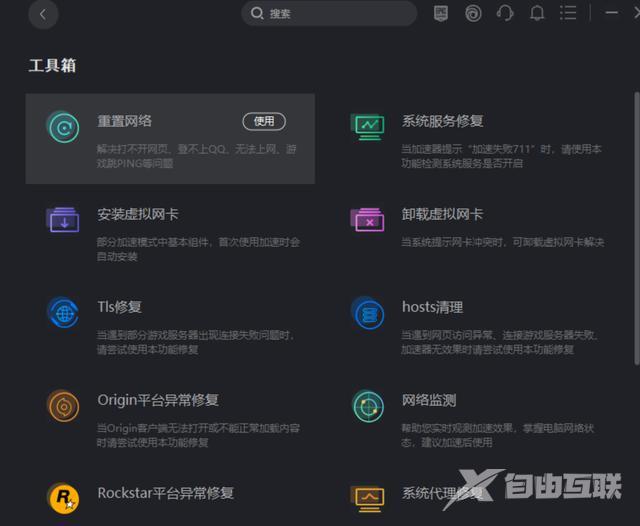The image size is (640, 526).
Task: Click the 网络监测 radar icon
Action: (x=368, y=406)
